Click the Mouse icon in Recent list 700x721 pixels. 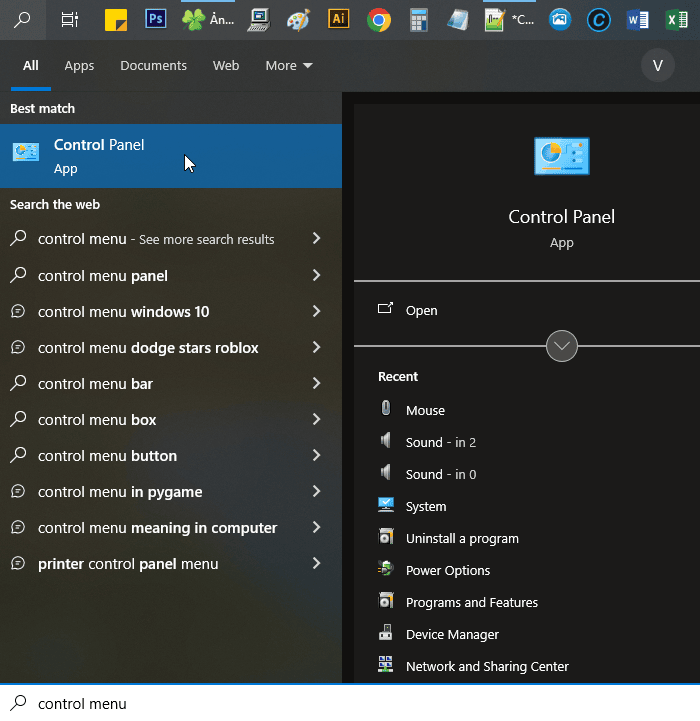(x=386, y=408)
